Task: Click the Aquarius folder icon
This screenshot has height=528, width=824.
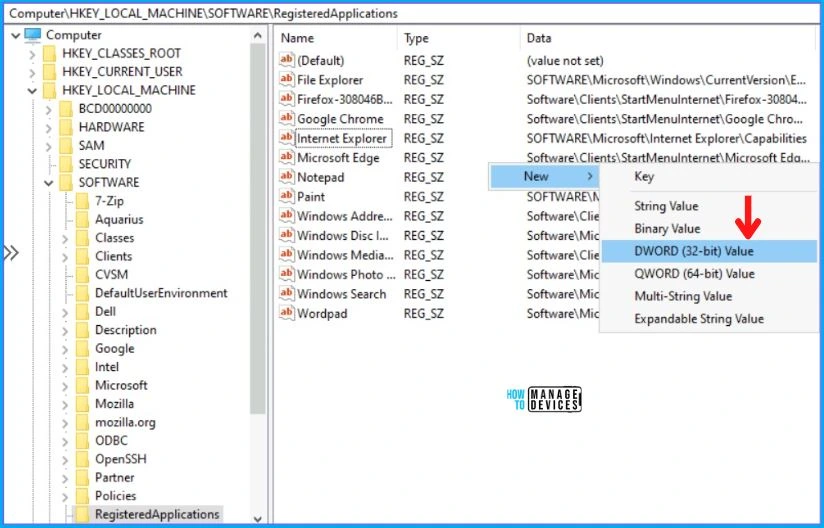Action: tap(83, 220)
